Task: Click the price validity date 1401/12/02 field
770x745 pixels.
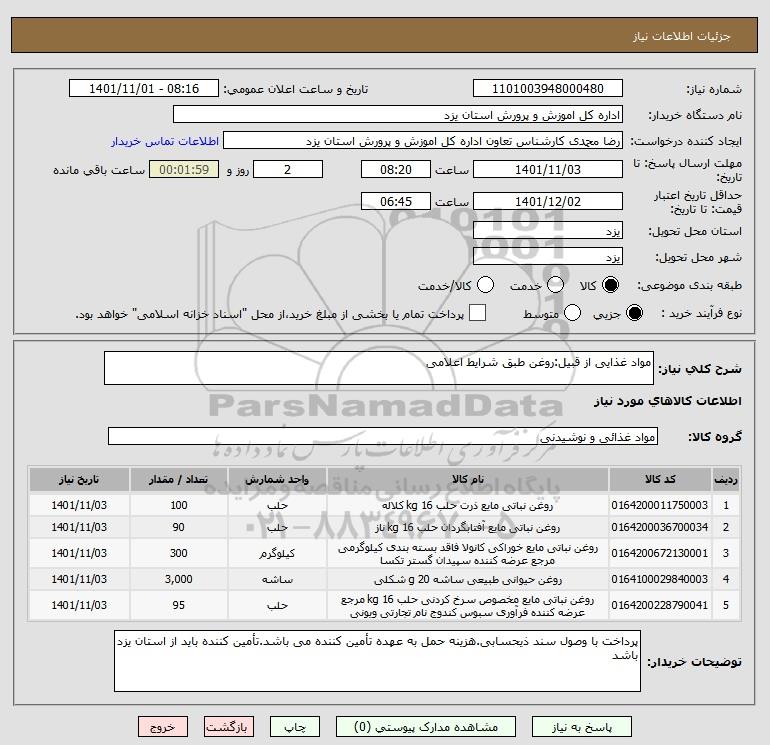Action: (x=548, y=201)
